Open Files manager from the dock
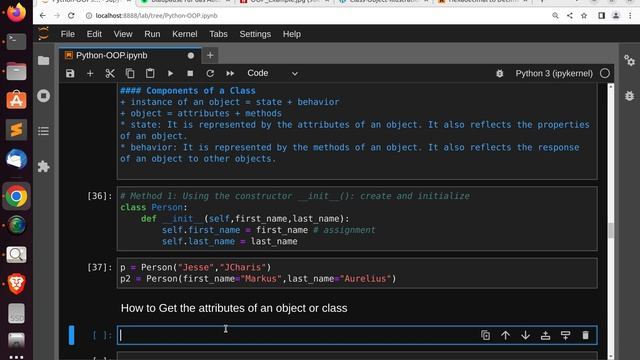Screen dimensions: 640x360 [16, 71]
